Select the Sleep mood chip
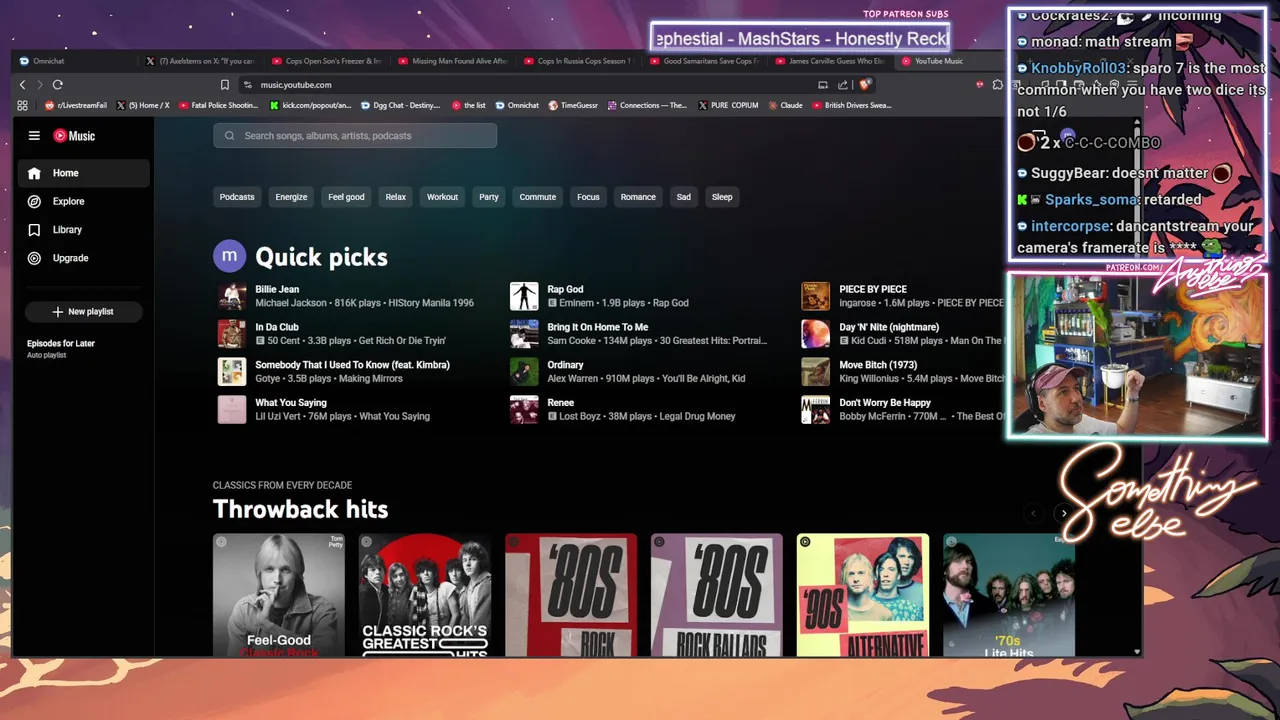The image size is (1280, 720). pos(722,197)
